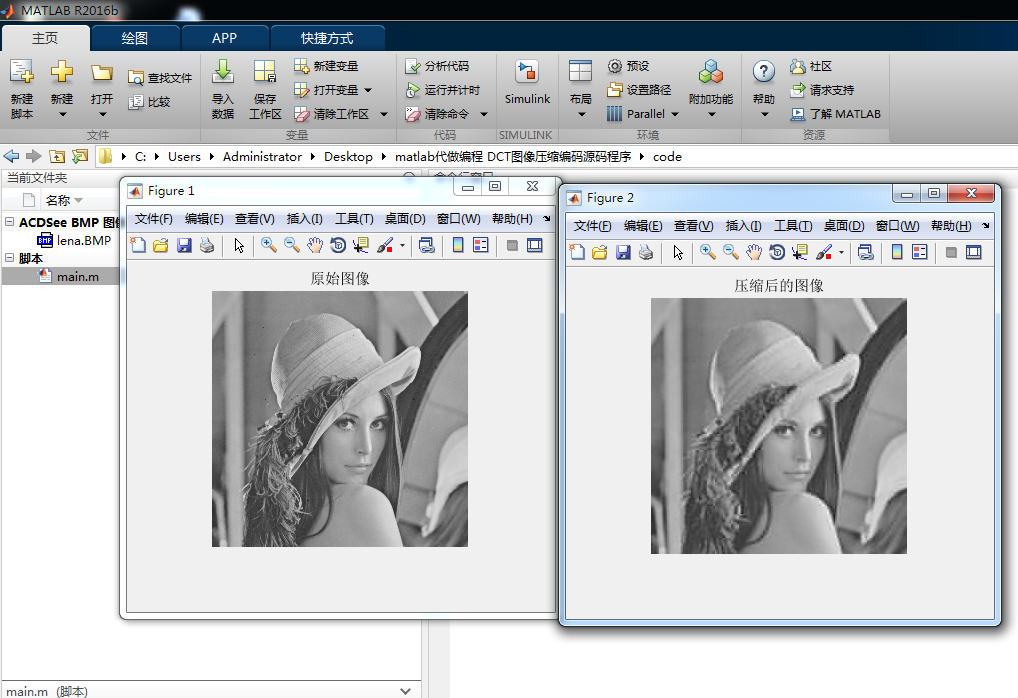Toggle Pan tool in Figure 2 toolbar
The height and width of the screenshot is (698, 1018).
click(x=754, y=252)
